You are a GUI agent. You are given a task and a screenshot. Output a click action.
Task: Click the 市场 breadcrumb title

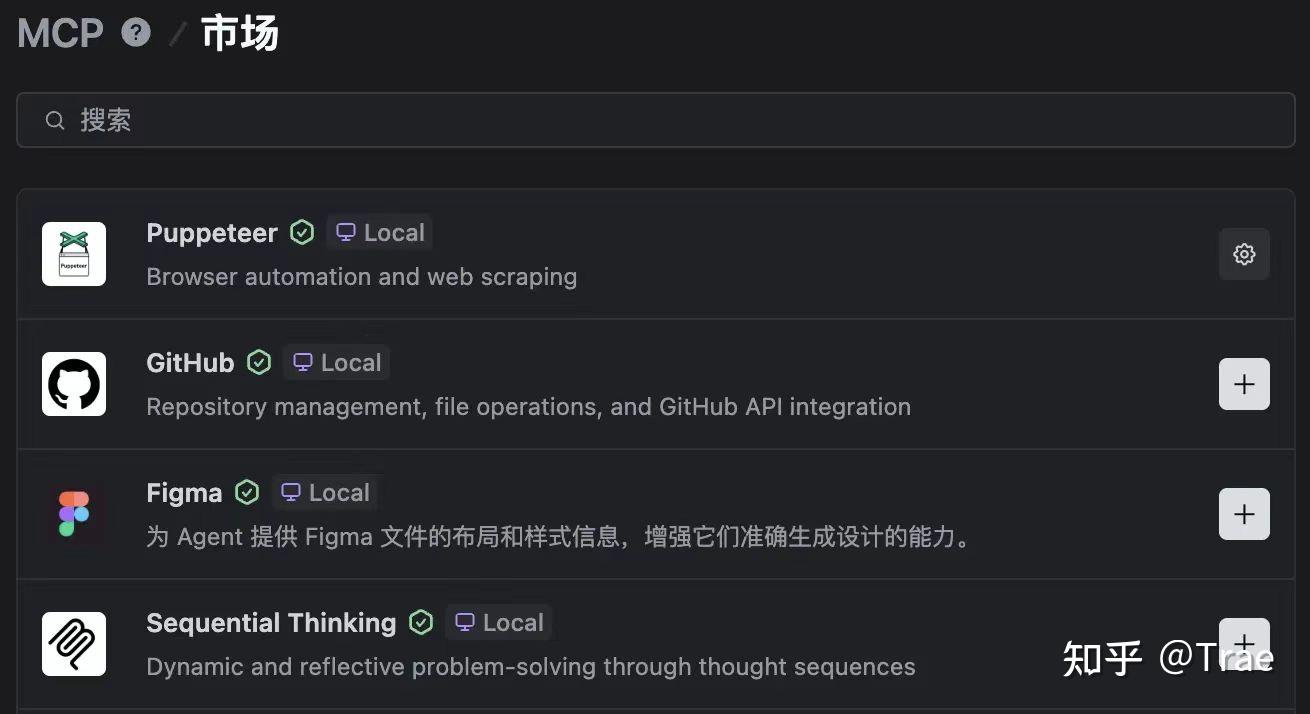(240, 33)
